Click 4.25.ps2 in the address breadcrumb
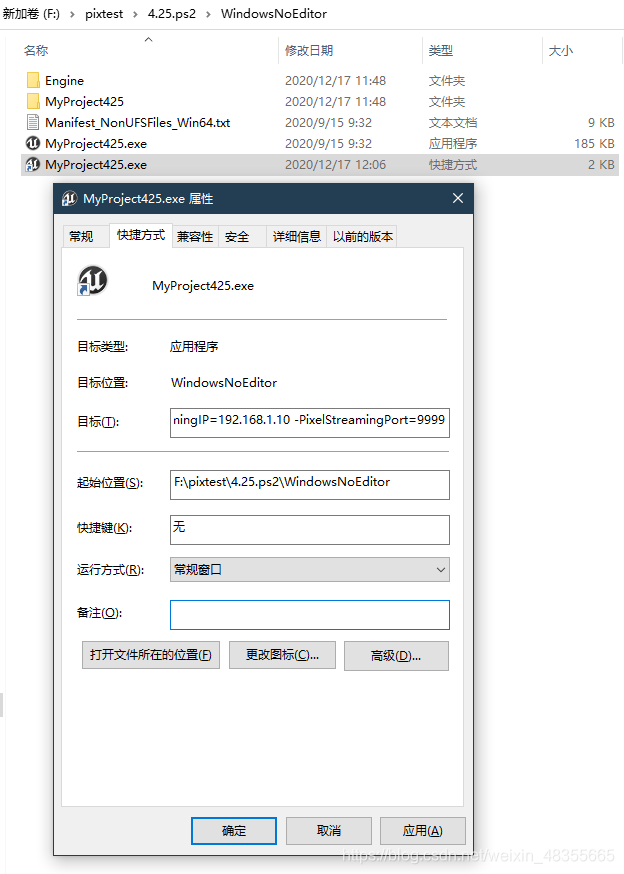The image size is (624, 874). point(172,14)
